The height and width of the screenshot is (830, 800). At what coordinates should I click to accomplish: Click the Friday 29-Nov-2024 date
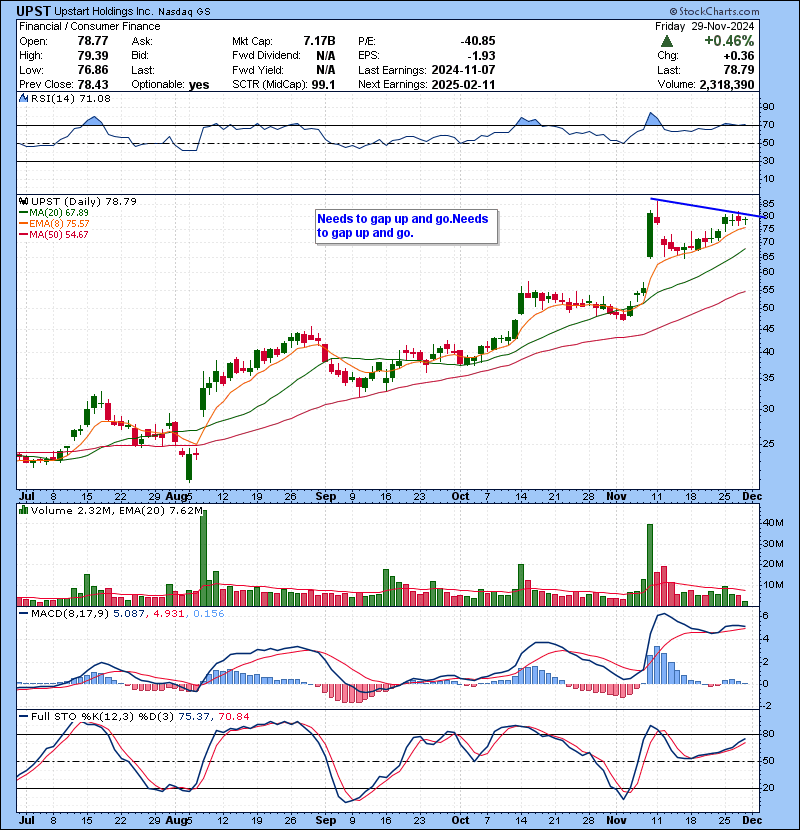pyautogui.click(x=704, y=26)
